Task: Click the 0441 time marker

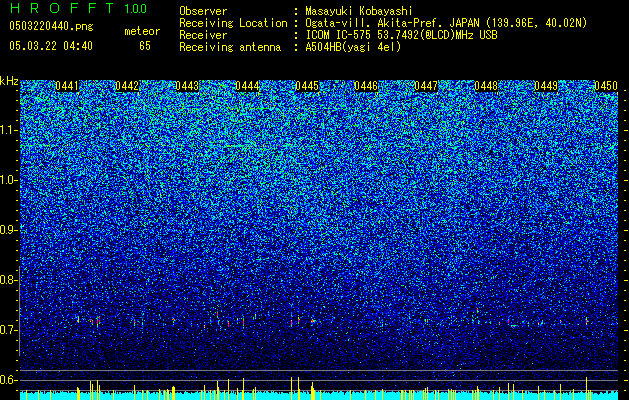Action: tap(67, 86)
